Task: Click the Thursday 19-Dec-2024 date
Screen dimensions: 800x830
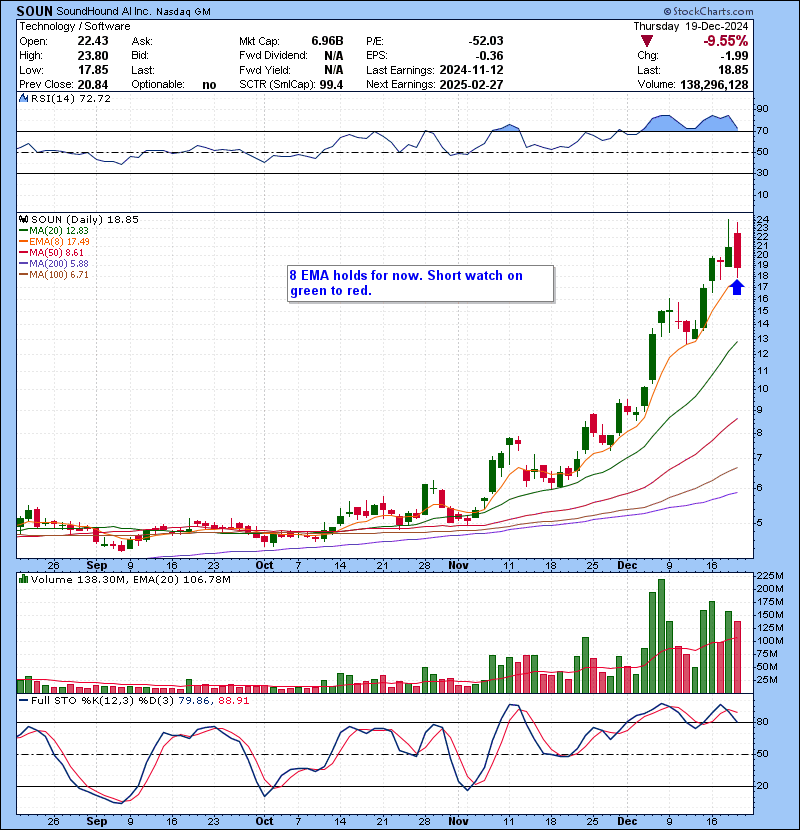Action: pos(690,26)
